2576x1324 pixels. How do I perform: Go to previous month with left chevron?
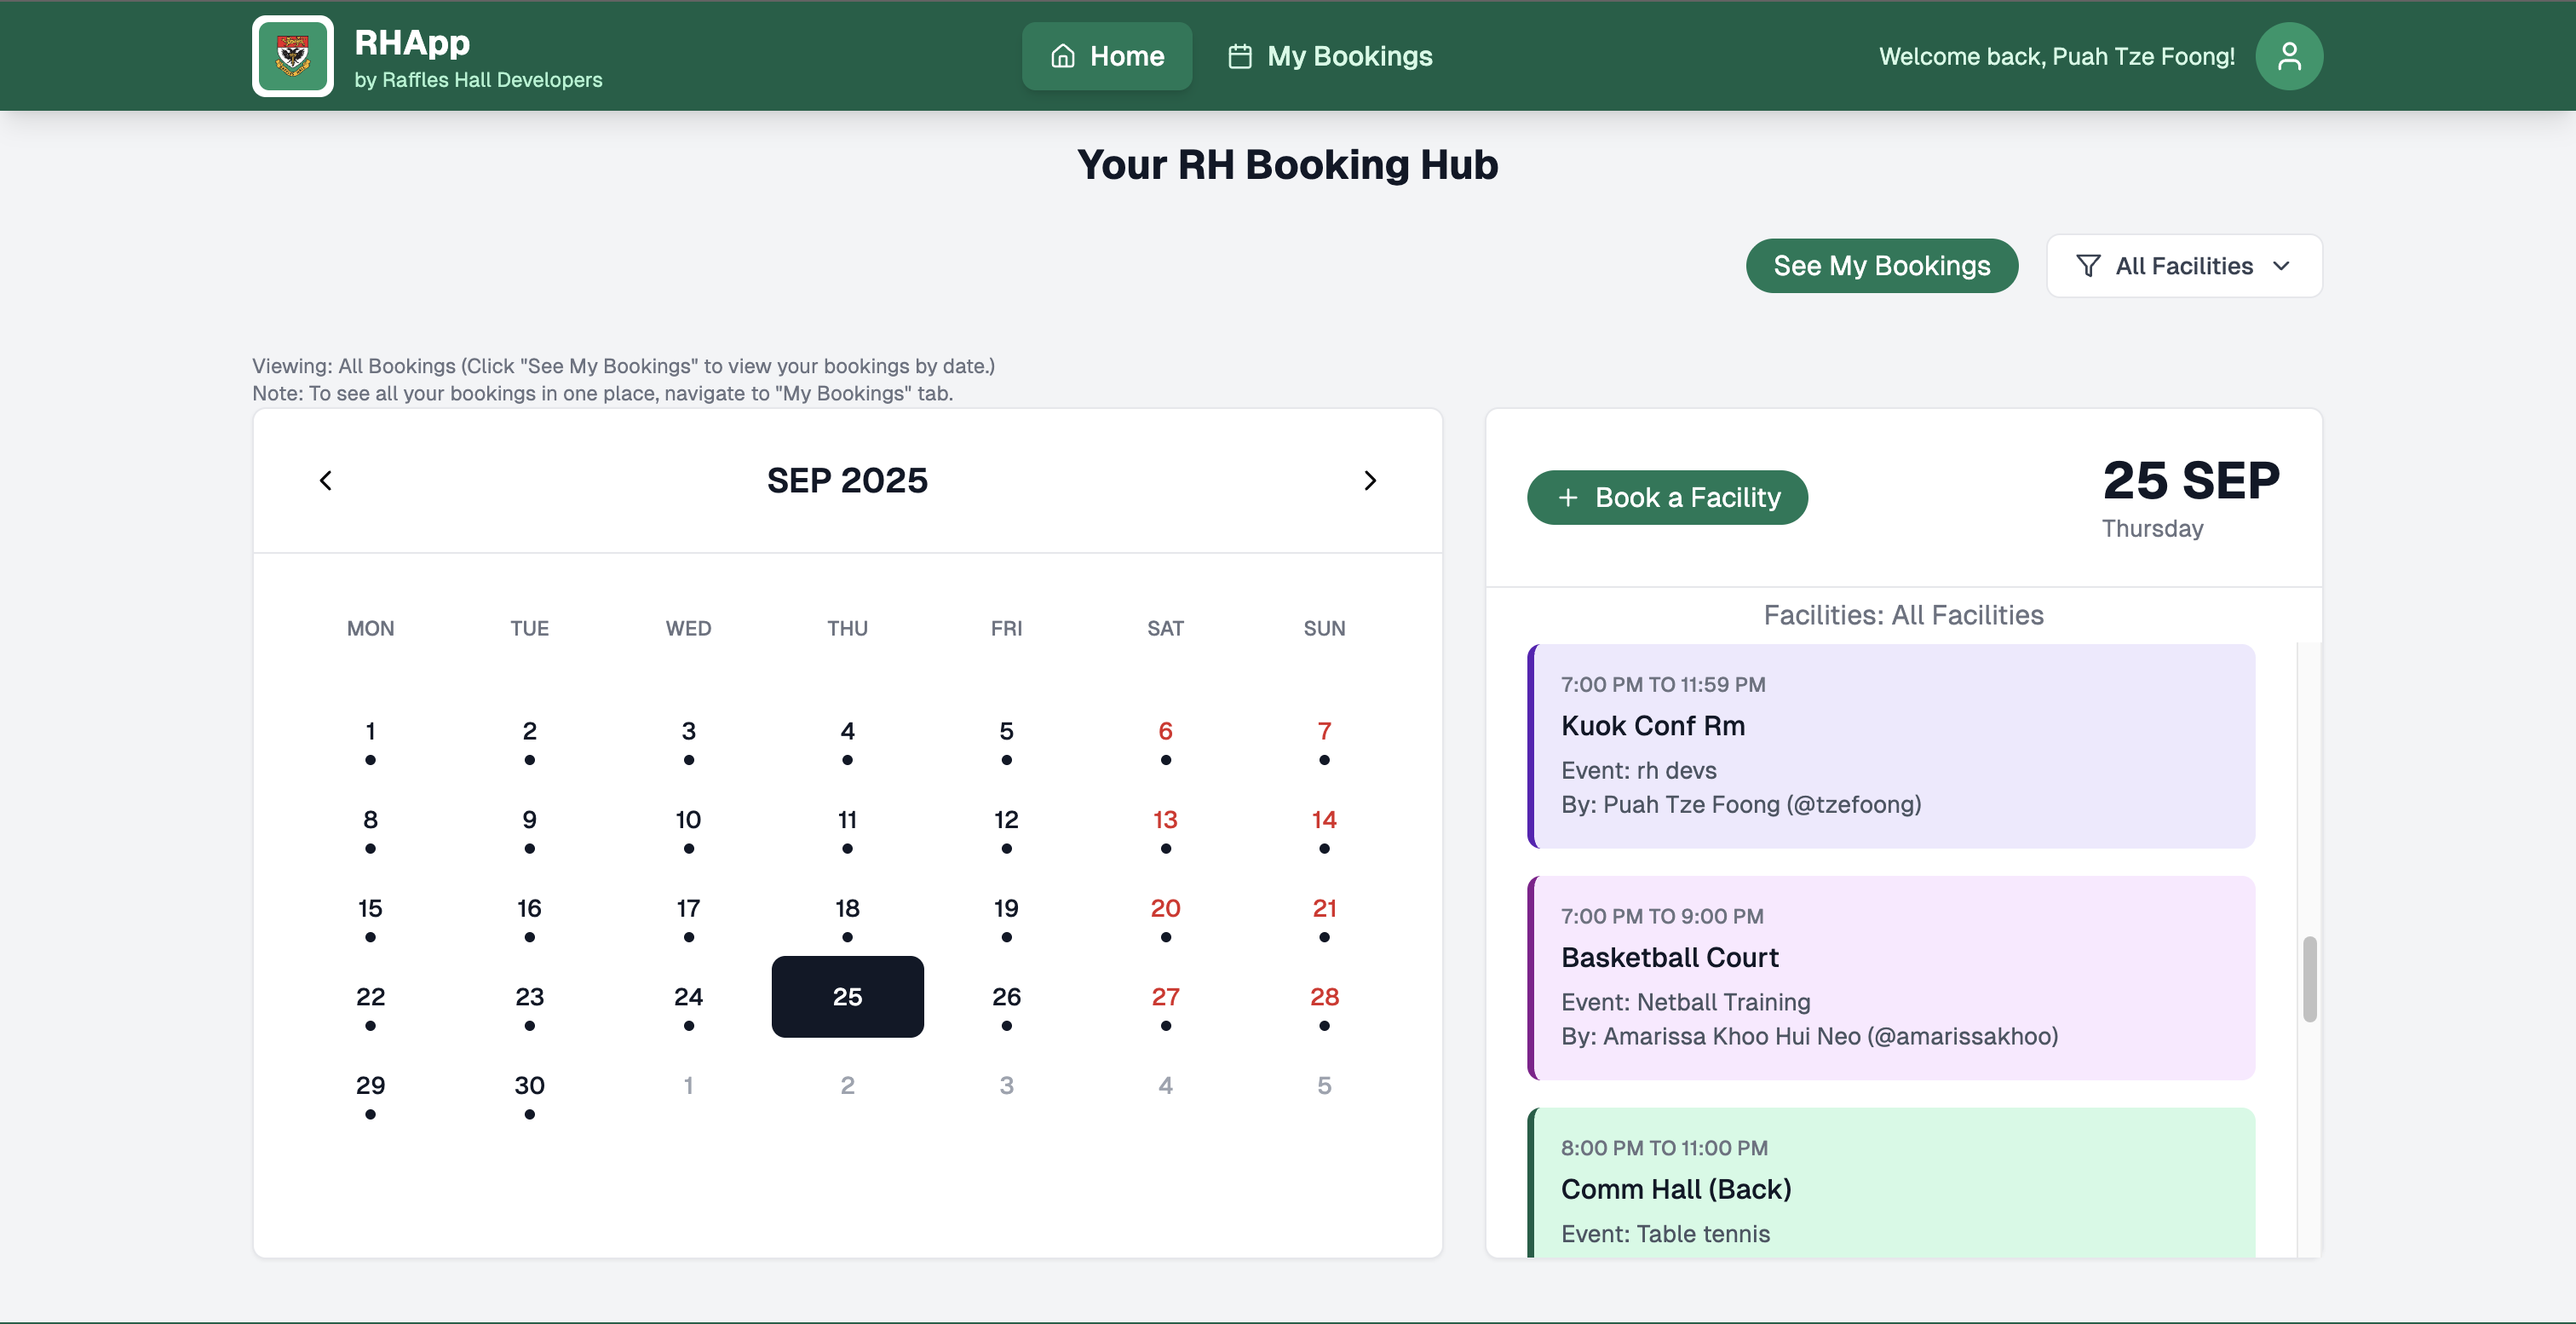click(326, 481)
